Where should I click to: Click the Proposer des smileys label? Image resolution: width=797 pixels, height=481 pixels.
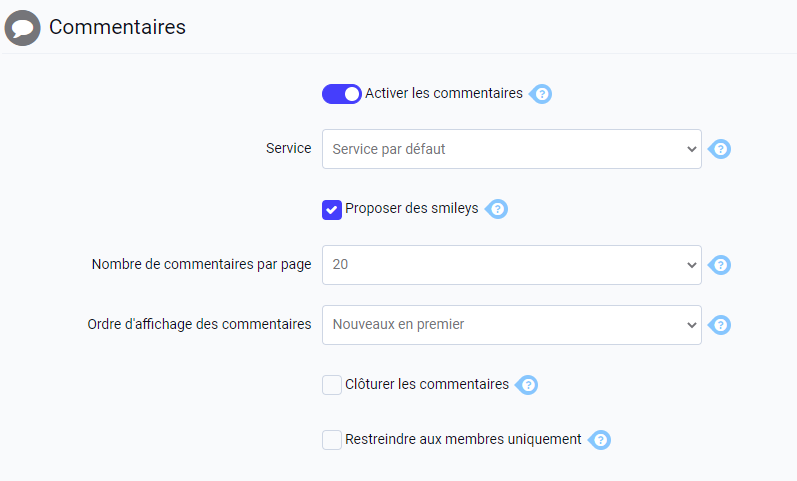(412, 208)
